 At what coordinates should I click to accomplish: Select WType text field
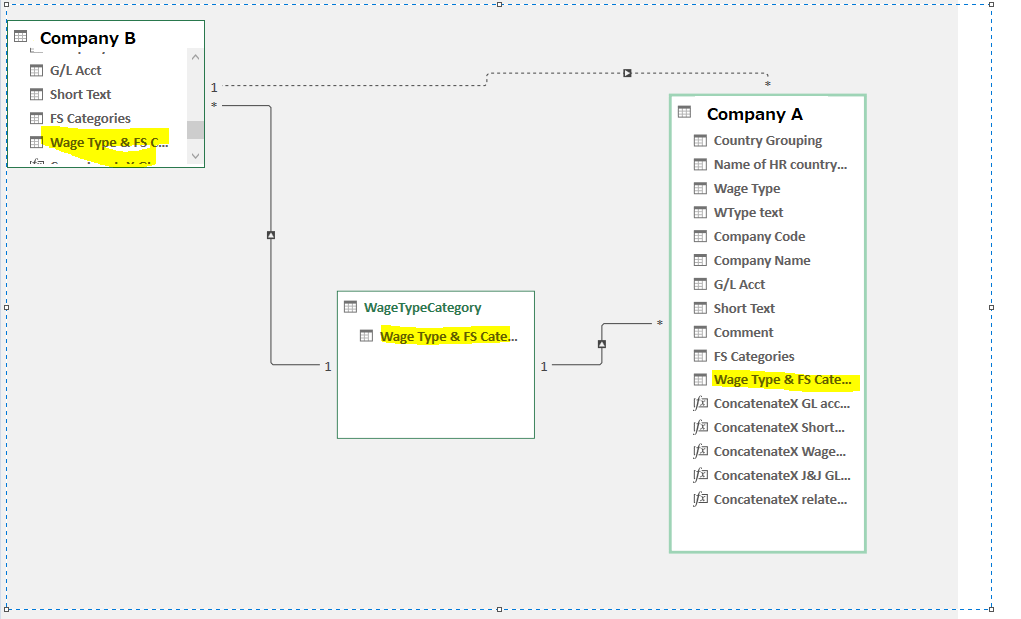(x=748, y=213)
